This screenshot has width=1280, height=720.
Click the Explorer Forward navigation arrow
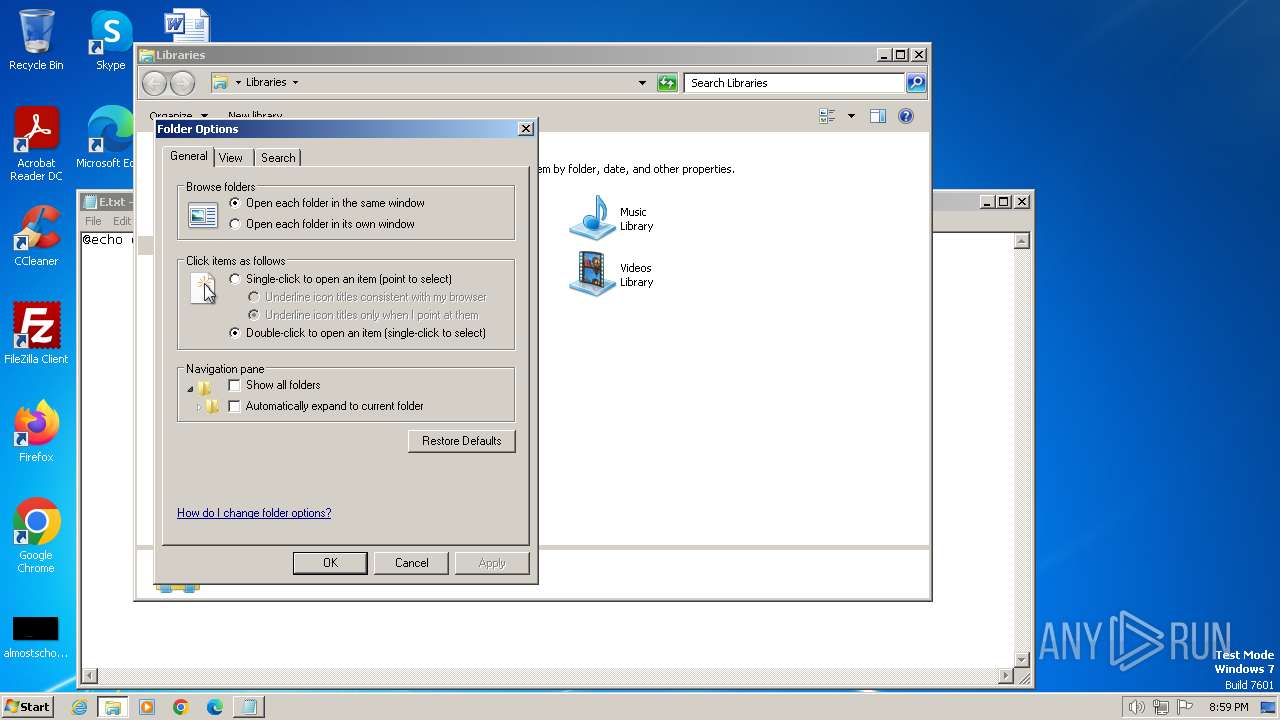(182, 83)
